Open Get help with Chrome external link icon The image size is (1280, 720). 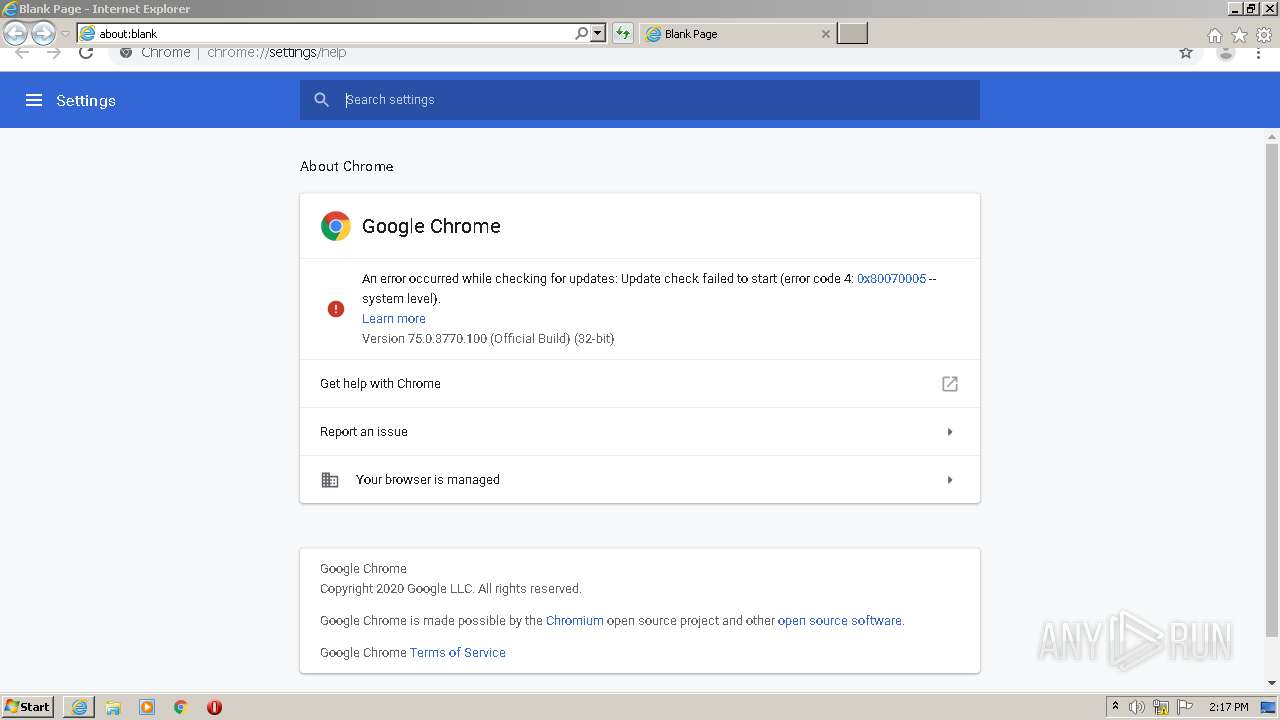point(950,384)
